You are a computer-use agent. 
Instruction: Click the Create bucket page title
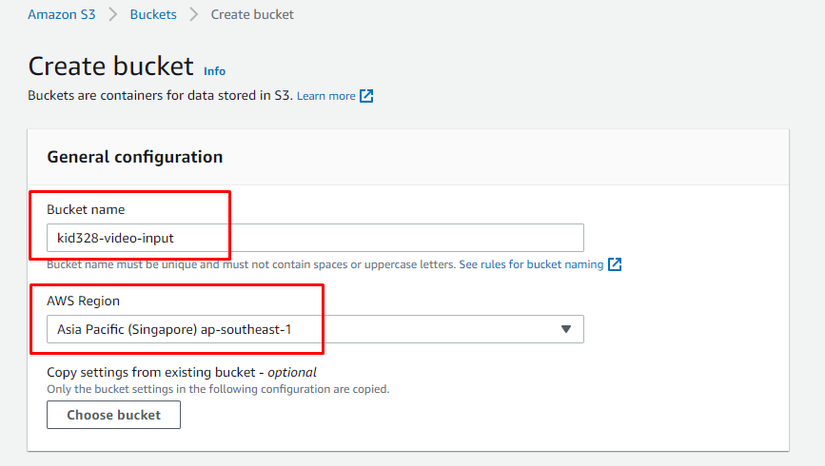tap(111, 66)
